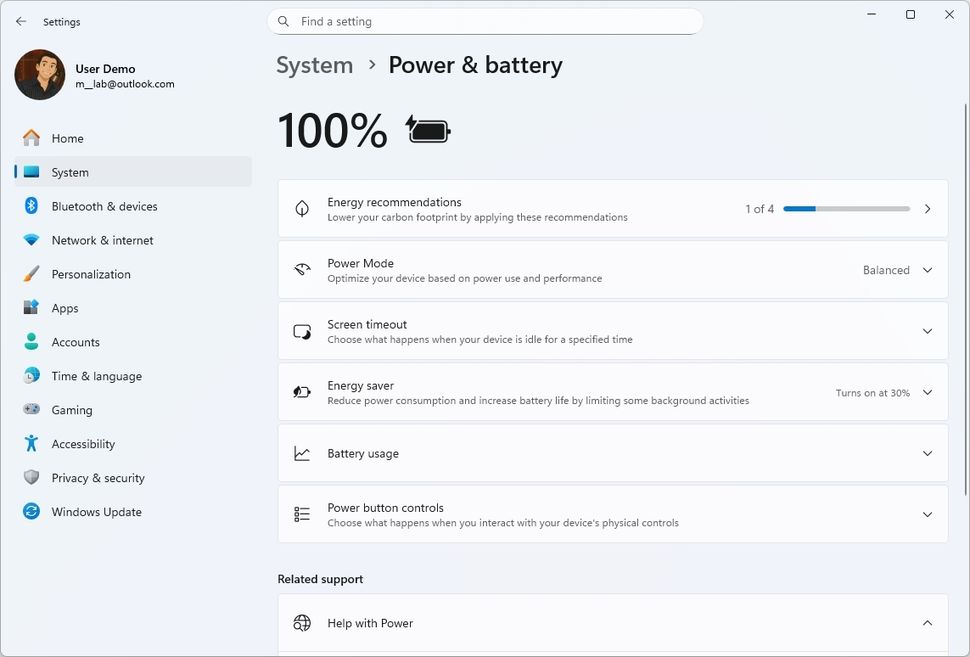Select the Gaming sidebar icon
970x657 pixels.
(31, 410)
